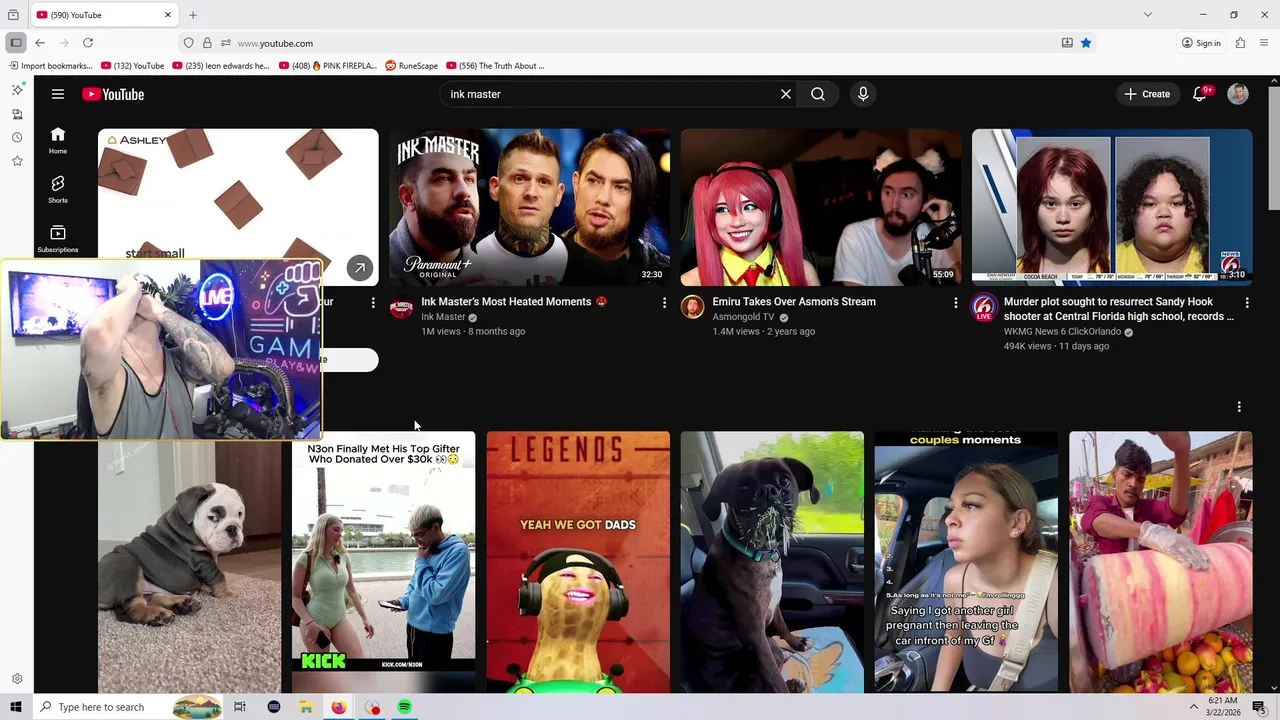Open a new browser tab
The image size is (1280, 720).
click(x=193, y=15)
